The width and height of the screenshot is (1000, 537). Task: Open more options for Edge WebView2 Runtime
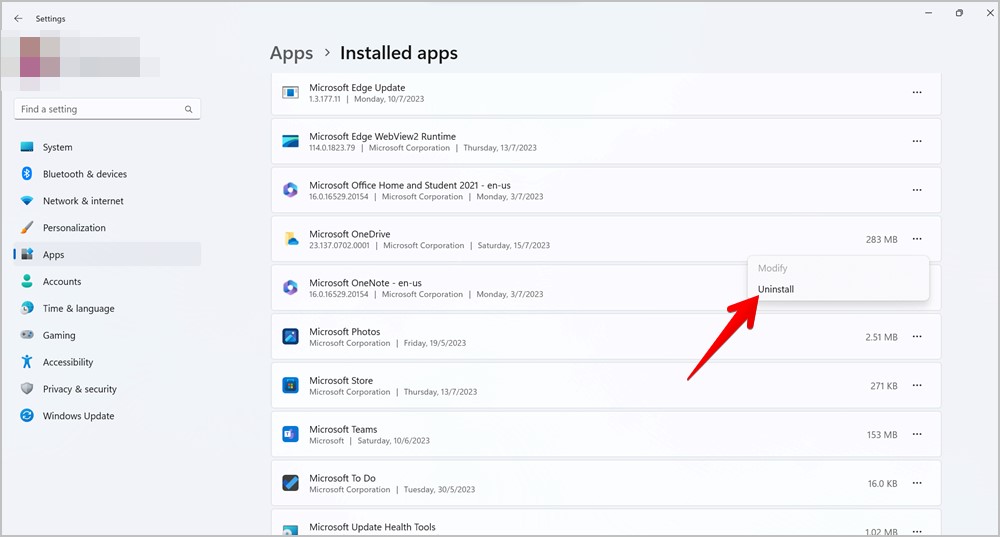pyautogui.click(x=916, y=141)
